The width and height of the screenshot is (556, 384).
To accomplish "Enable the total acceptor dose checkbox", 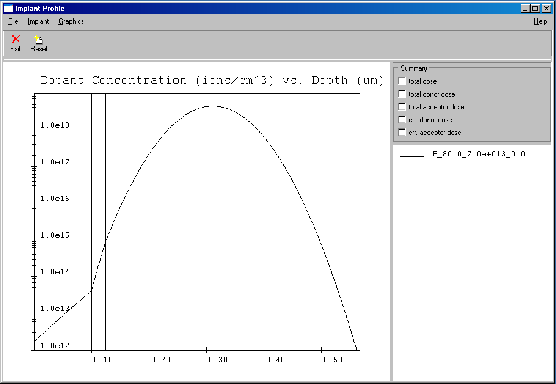I will point(402,107).
